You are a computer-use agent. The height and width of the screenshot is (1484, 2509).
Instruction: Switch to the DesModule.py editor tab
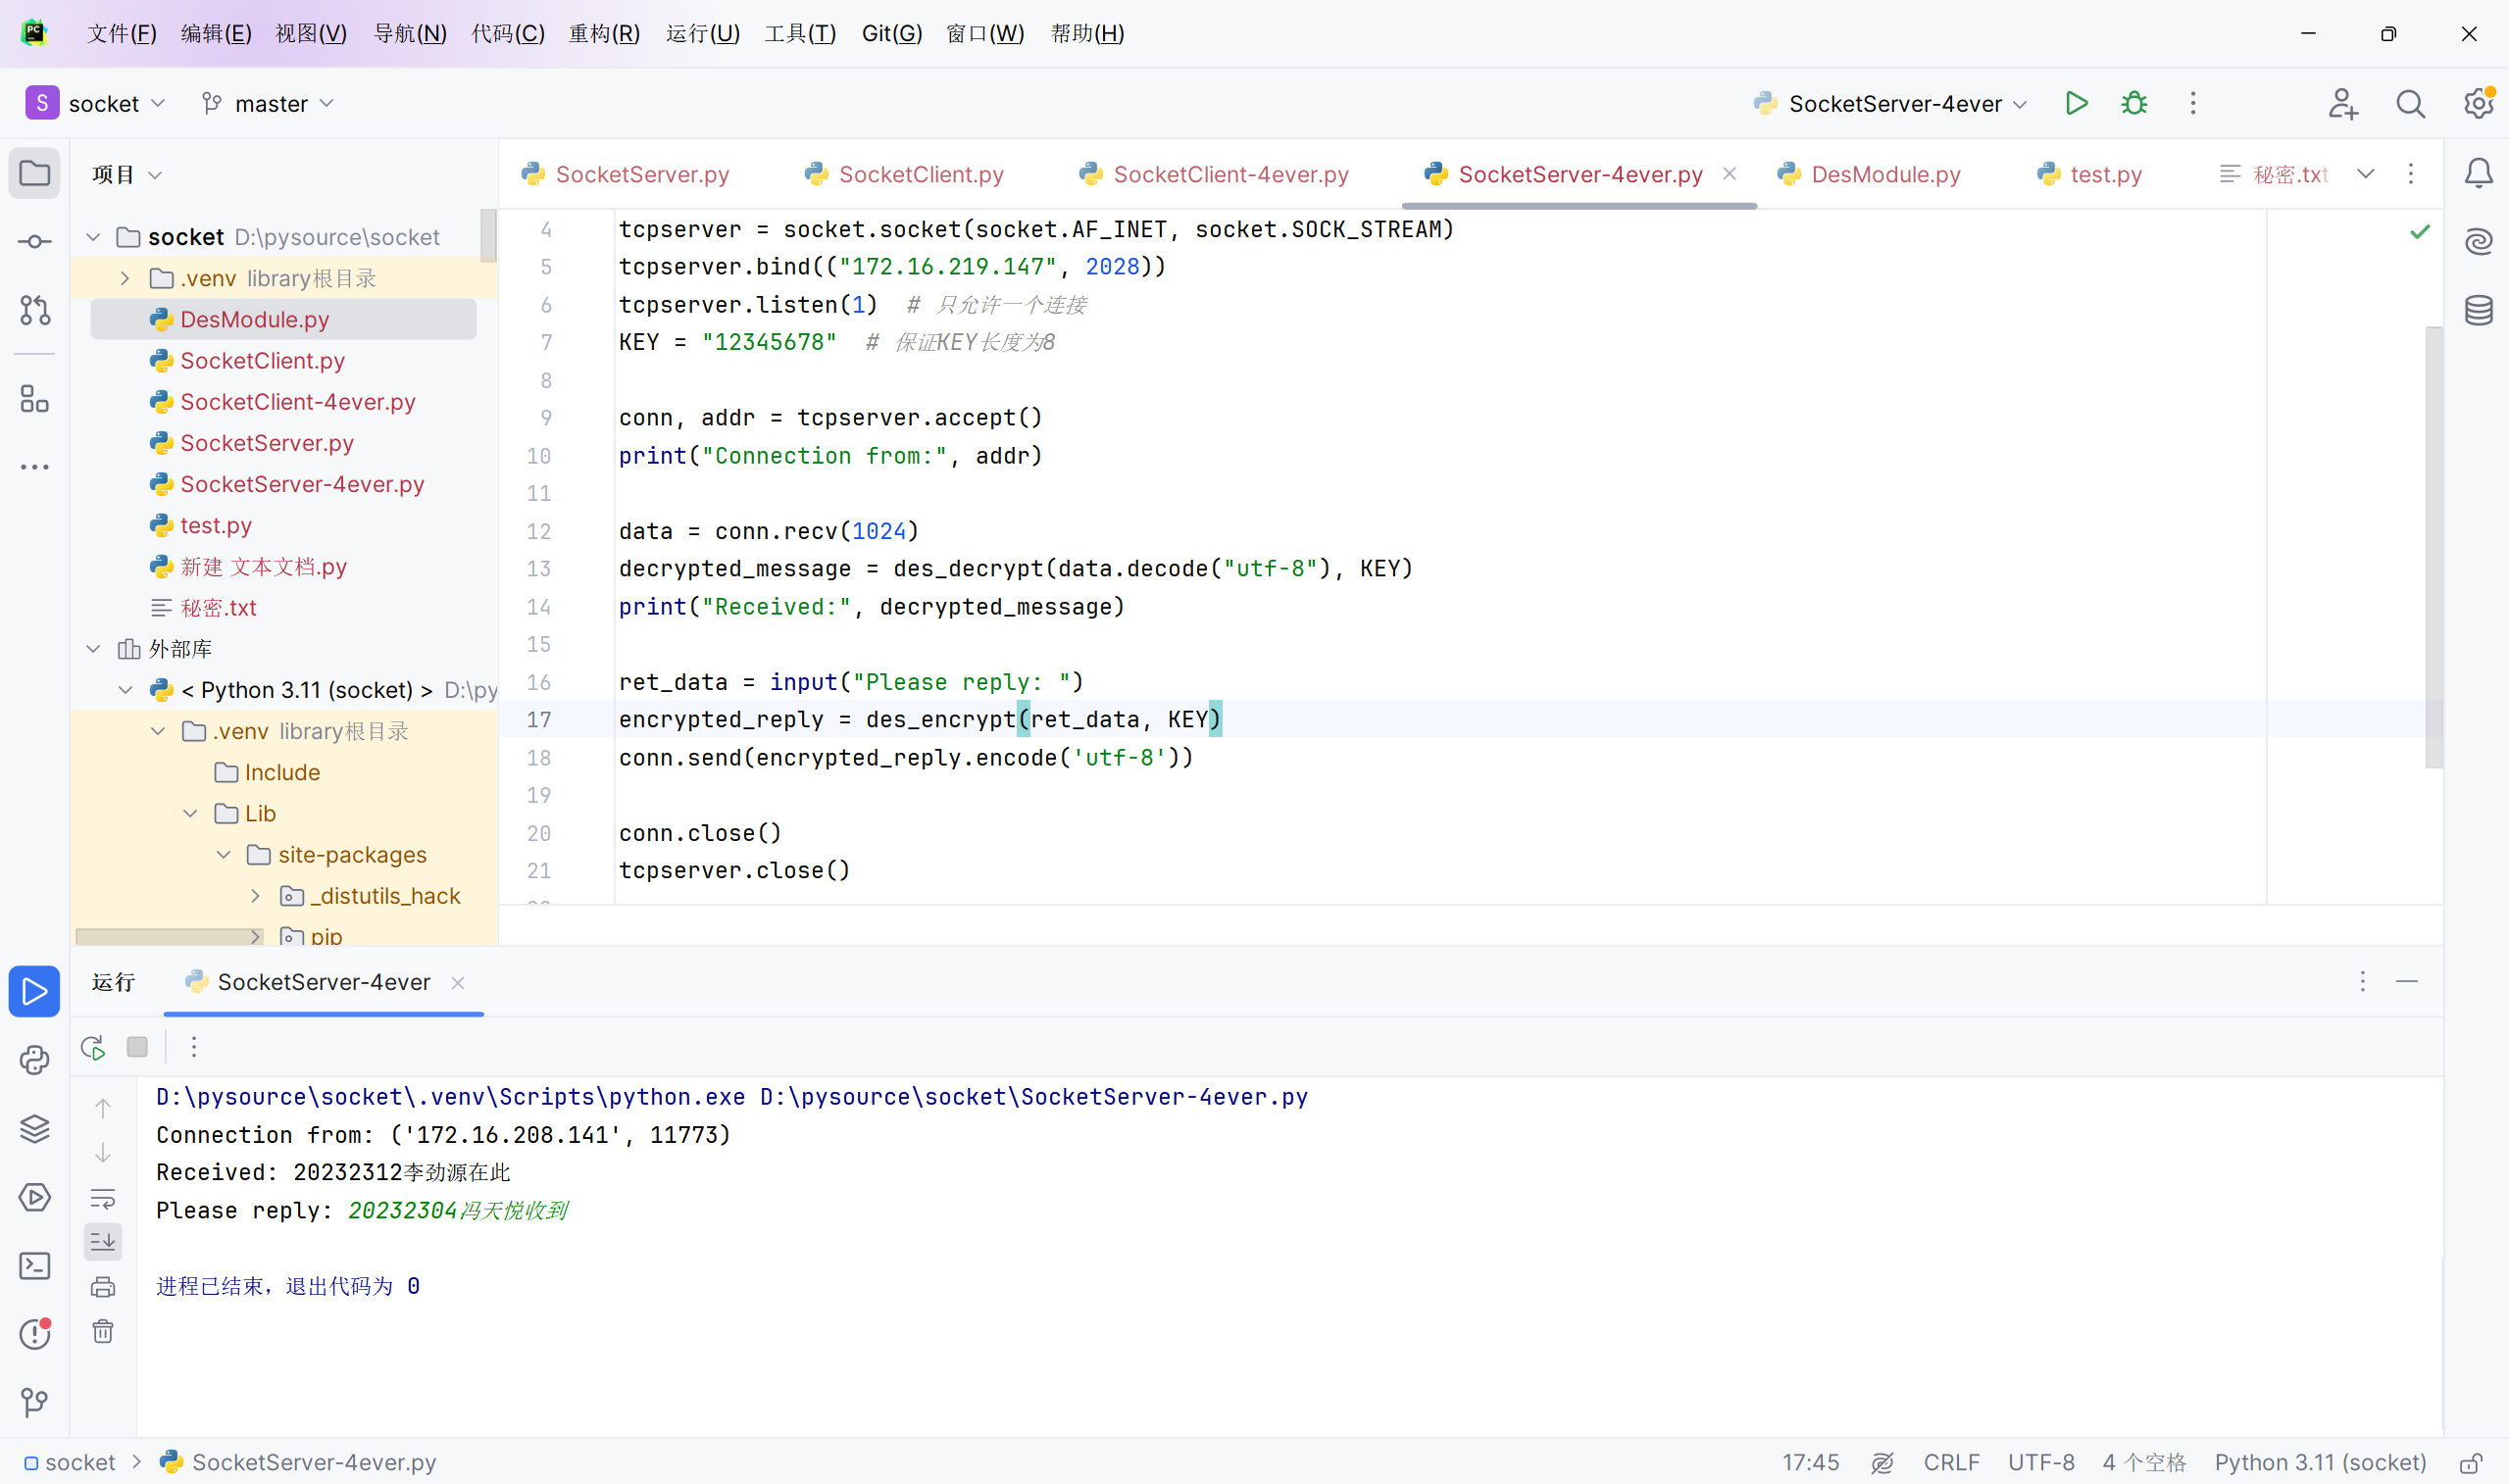(x=1884, y=174)
